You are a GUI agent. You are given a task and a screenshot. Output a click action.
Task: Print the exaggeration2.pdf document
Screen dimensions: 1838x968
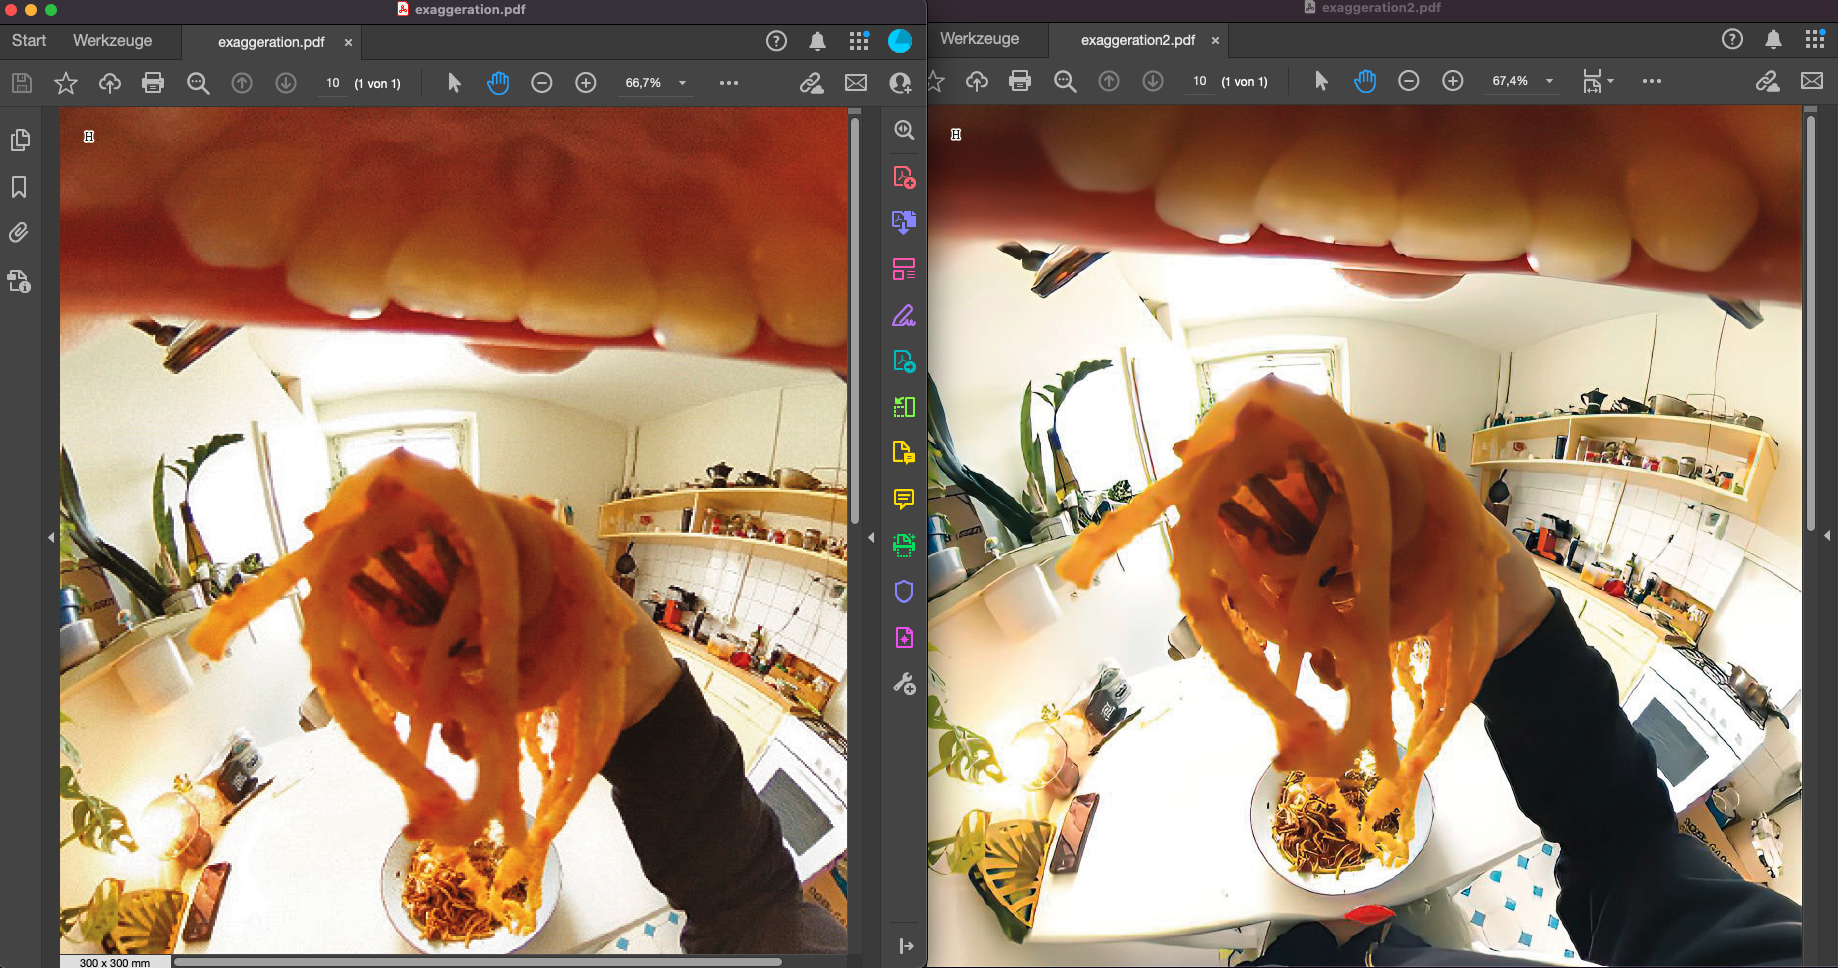click(1020, 81)
